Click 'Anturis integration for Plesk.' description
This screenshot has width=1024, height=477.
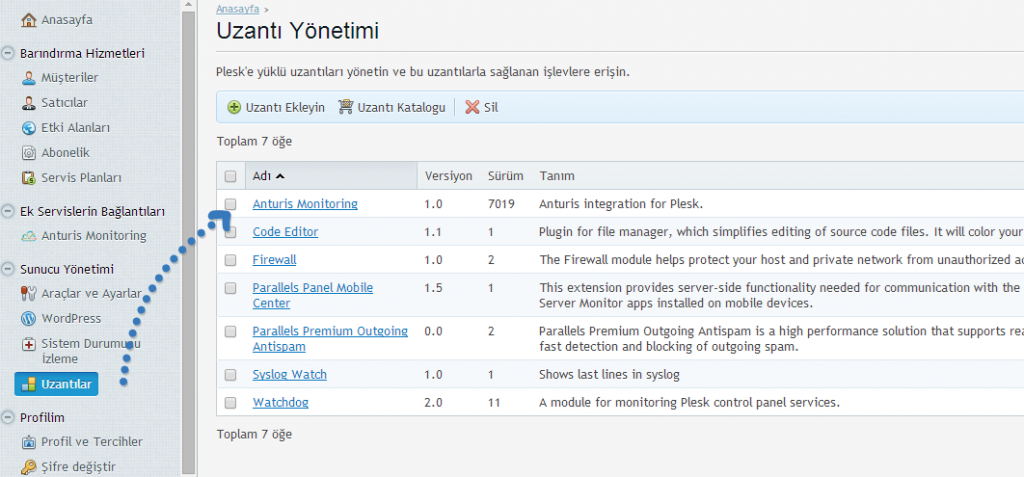click(x=620, y=204)
